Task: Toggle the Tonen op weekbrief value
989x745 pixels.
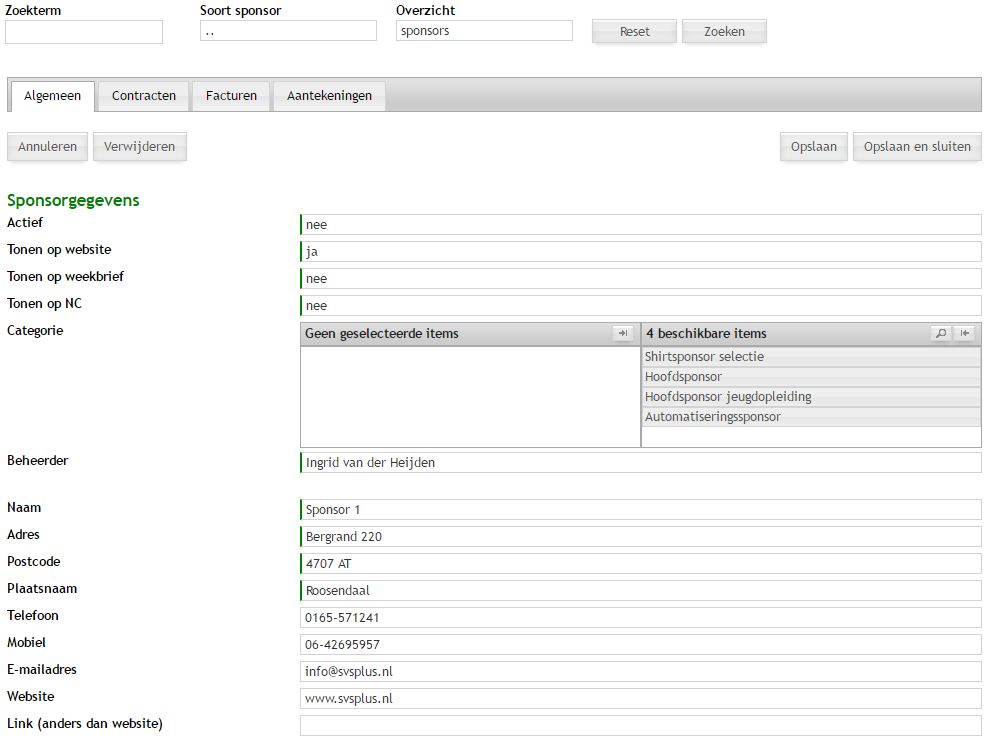Action: pyautogui.click(x=640, y=279)
